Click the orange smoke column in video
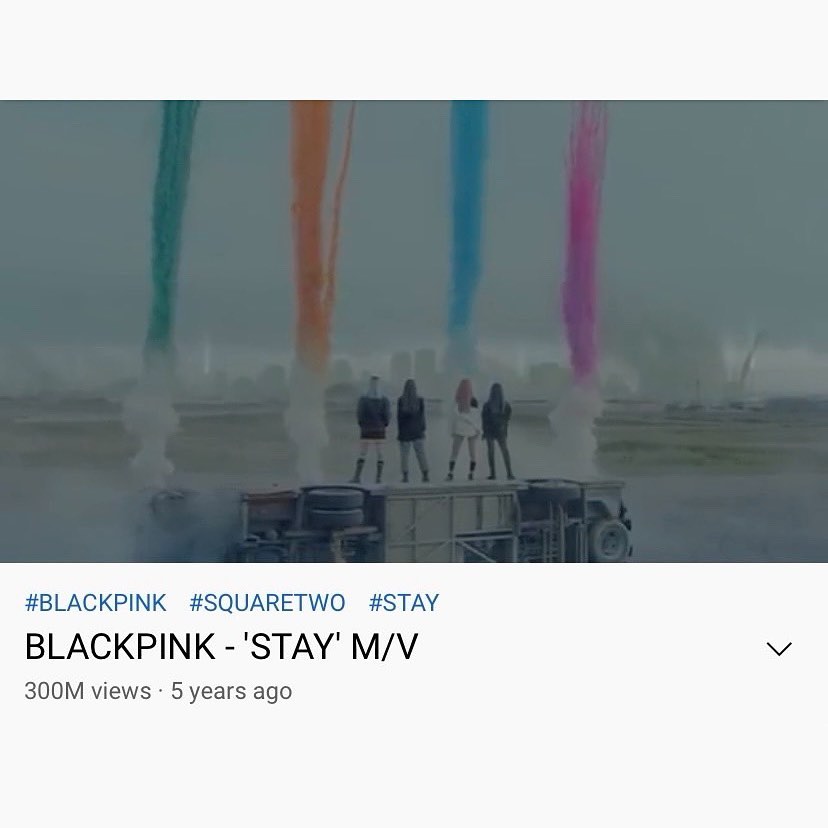Screen dimensions: 828x828 point(313,227)
